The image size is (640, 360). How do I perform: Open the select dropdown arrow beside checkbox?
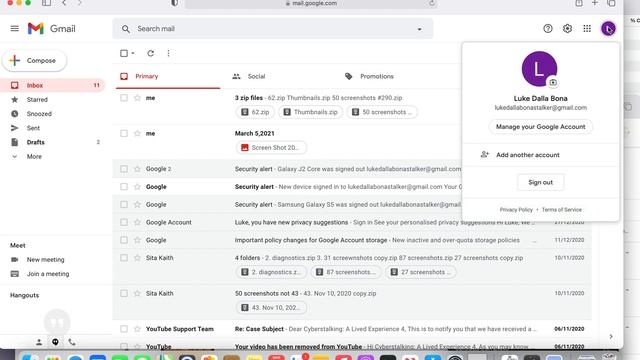pos(133,53)
